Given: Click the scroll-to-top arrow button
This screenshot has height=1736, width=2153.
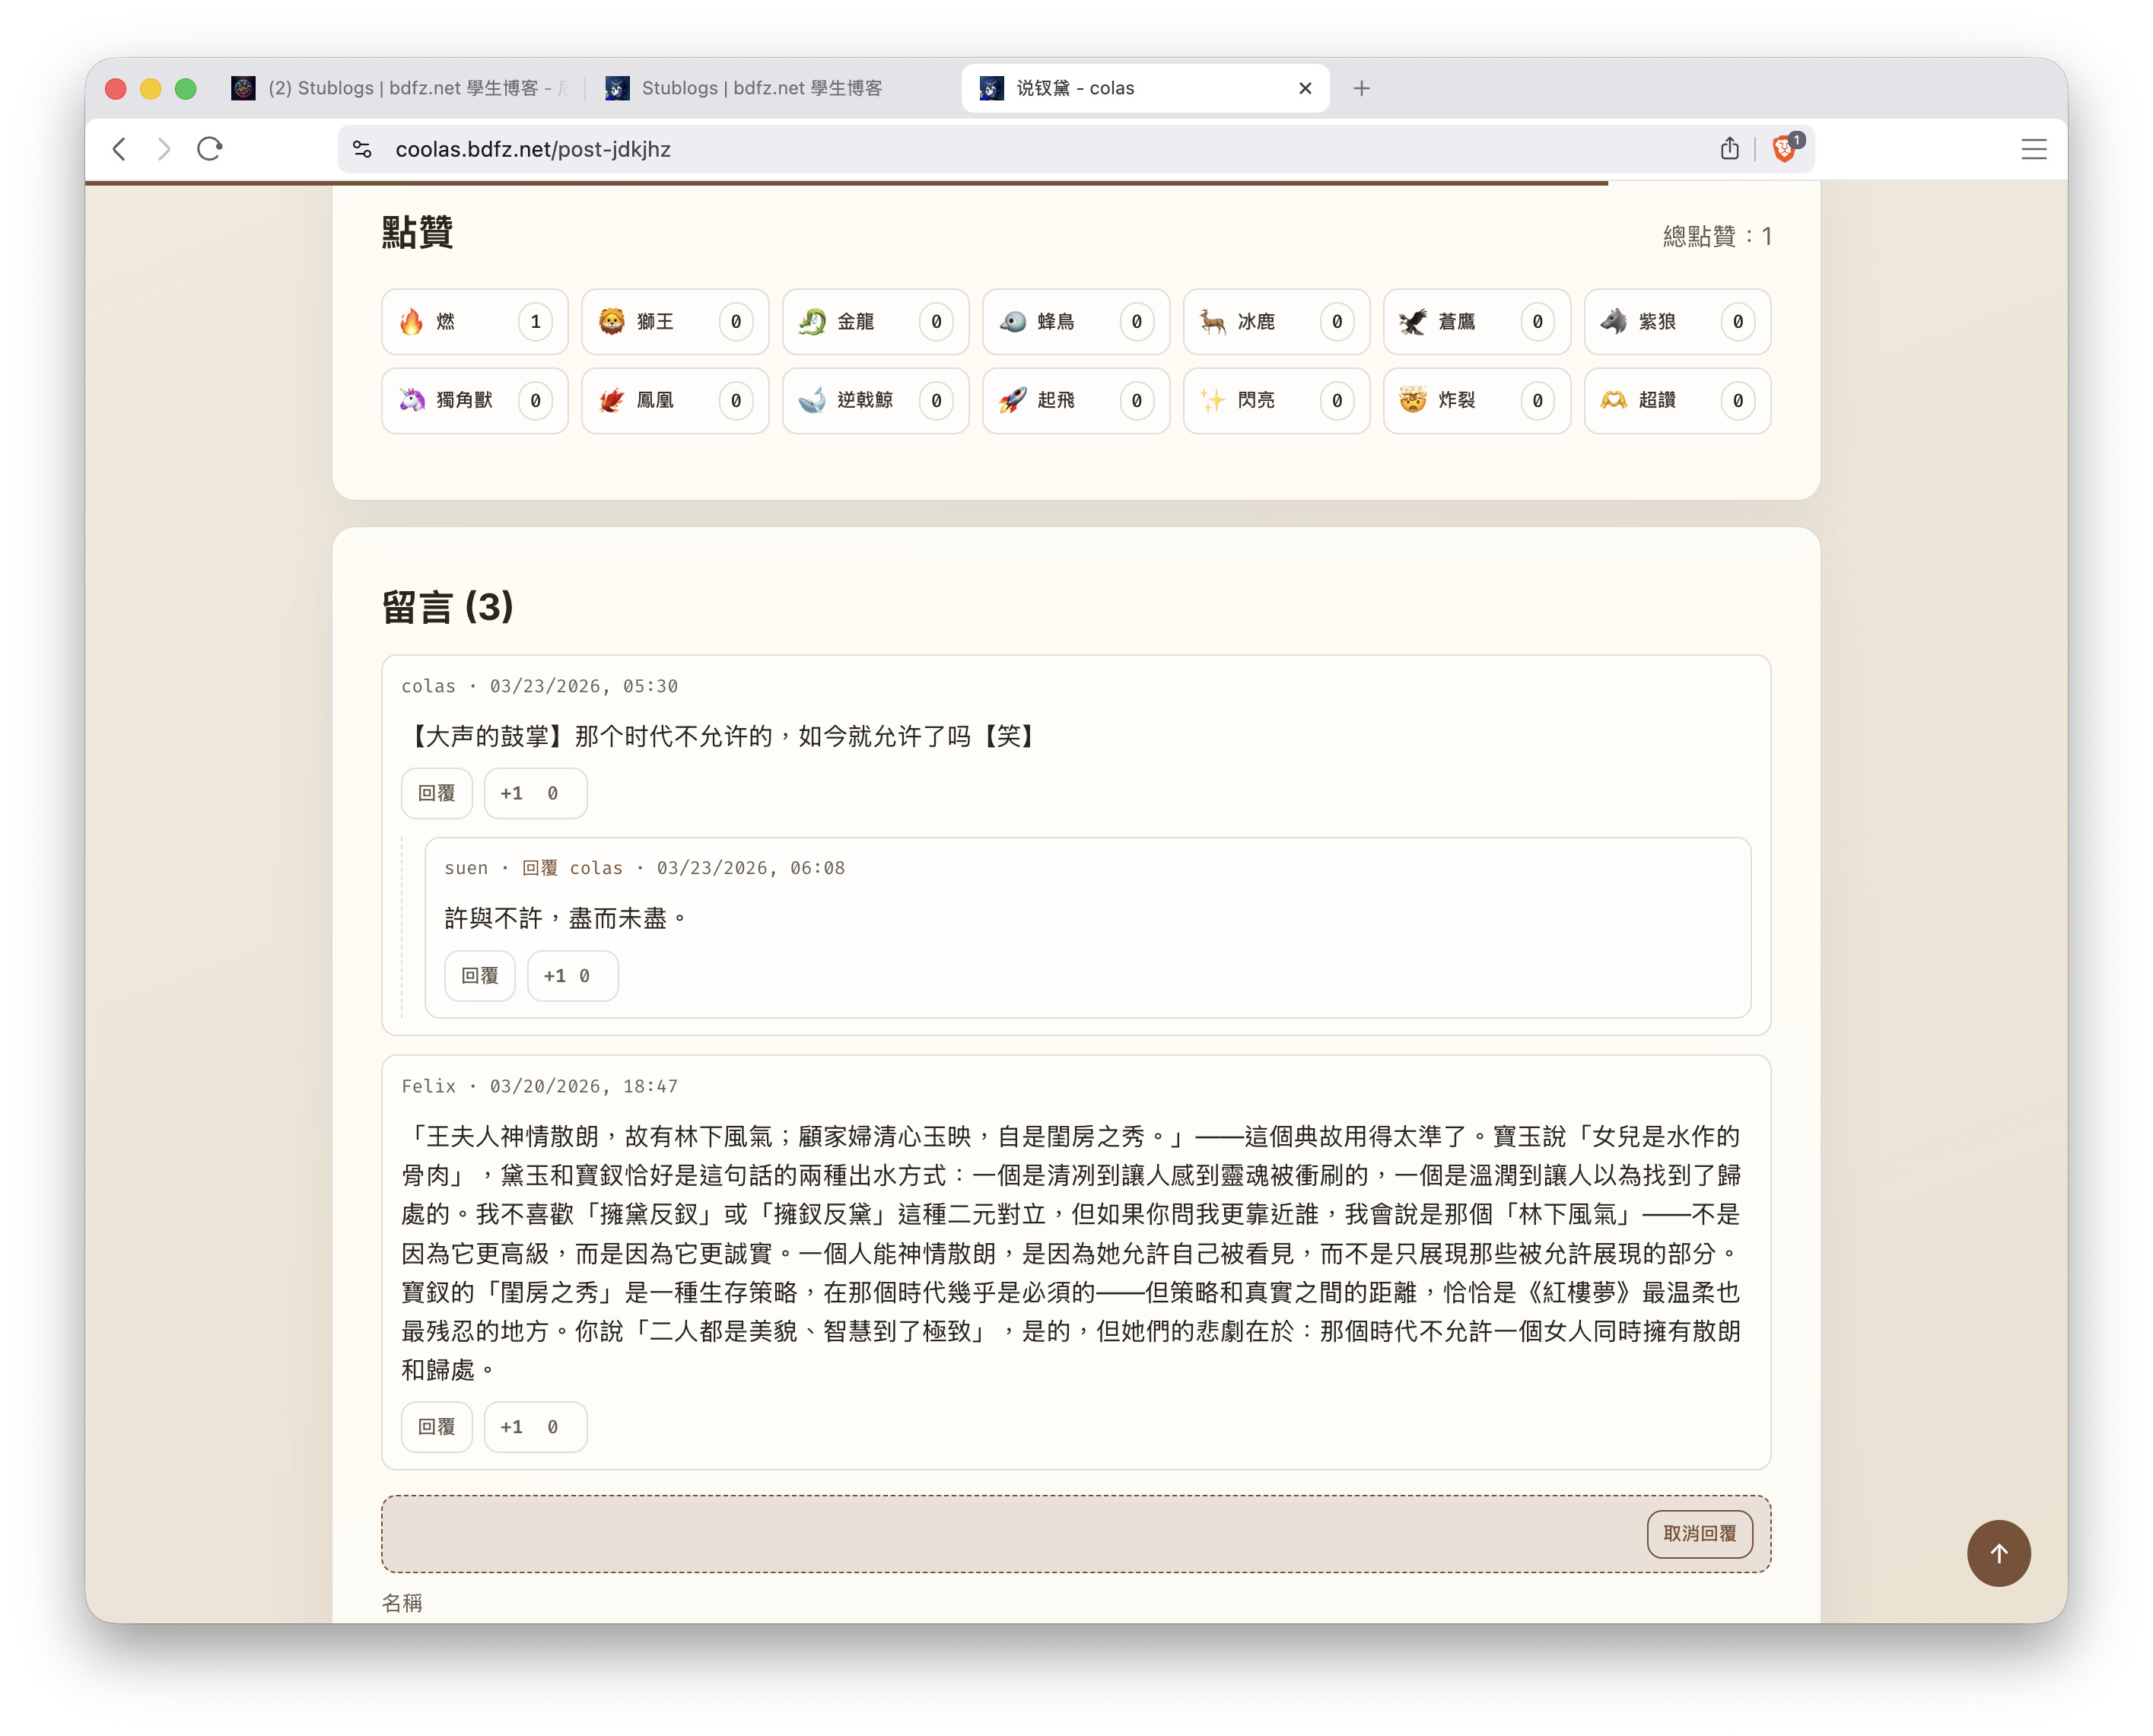Looking at the screenshot, I should [x=1998, y=1553].
